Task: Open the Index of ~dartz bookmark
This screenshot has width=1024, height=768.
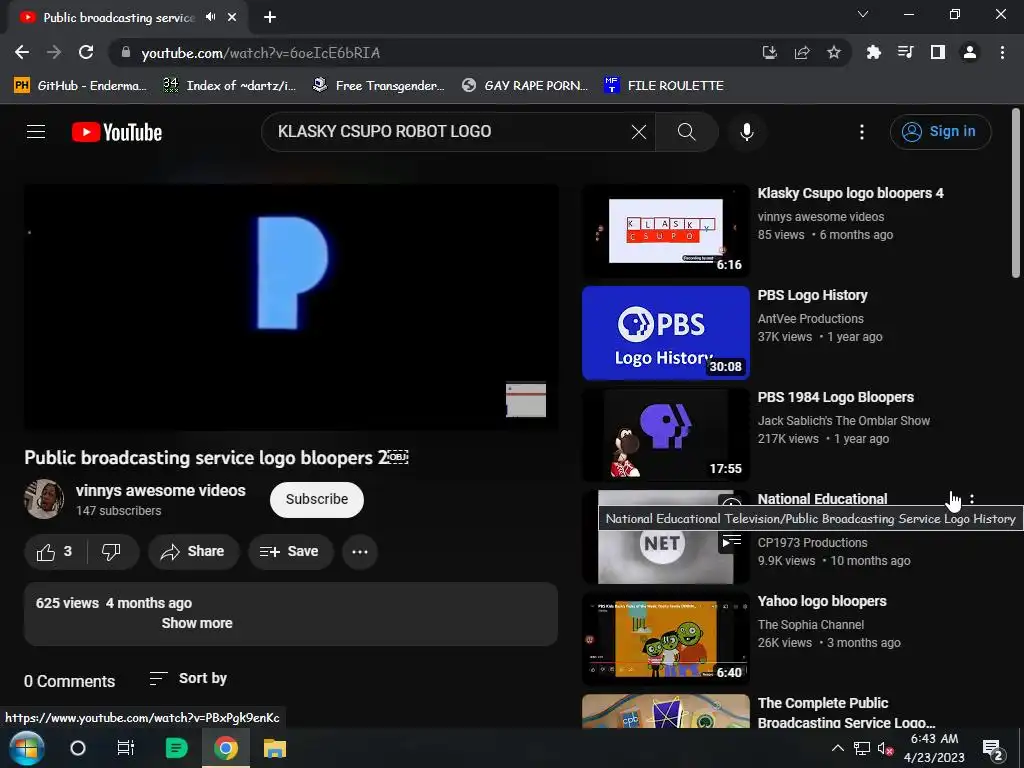Action: tap(229, 86)
